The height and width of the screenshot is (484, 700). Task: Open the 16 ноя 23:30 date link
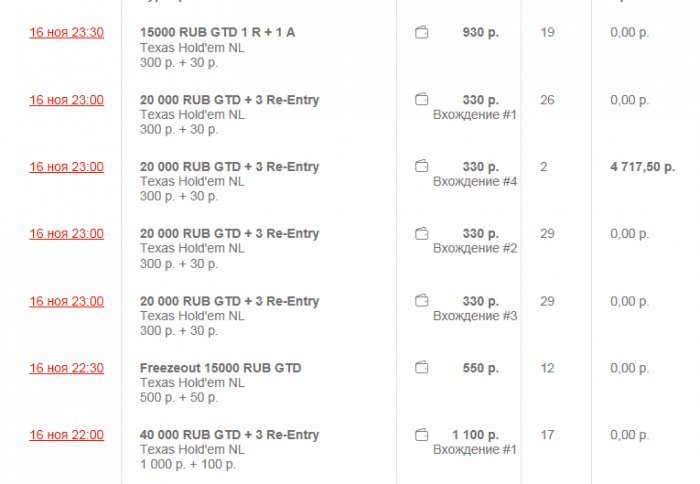click(66, 33)
